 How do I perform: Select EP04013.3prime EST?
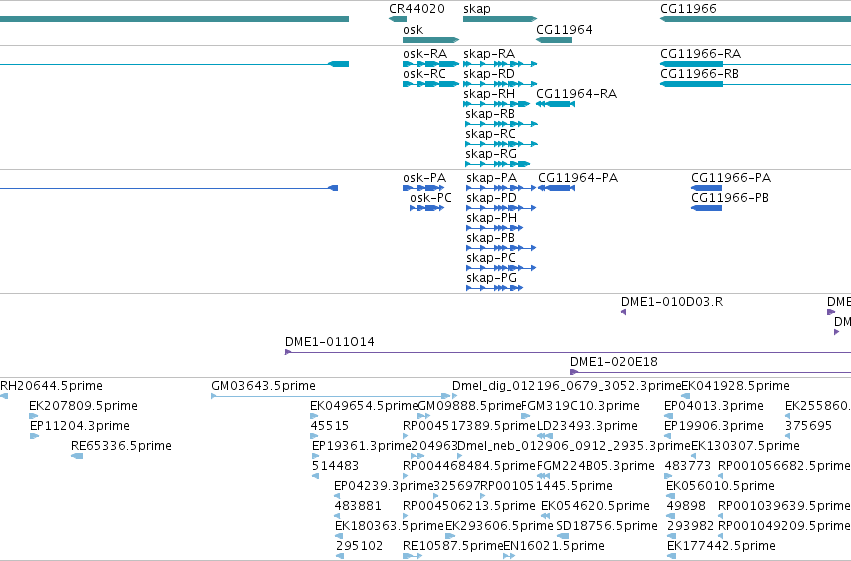(x=669, y=416)
